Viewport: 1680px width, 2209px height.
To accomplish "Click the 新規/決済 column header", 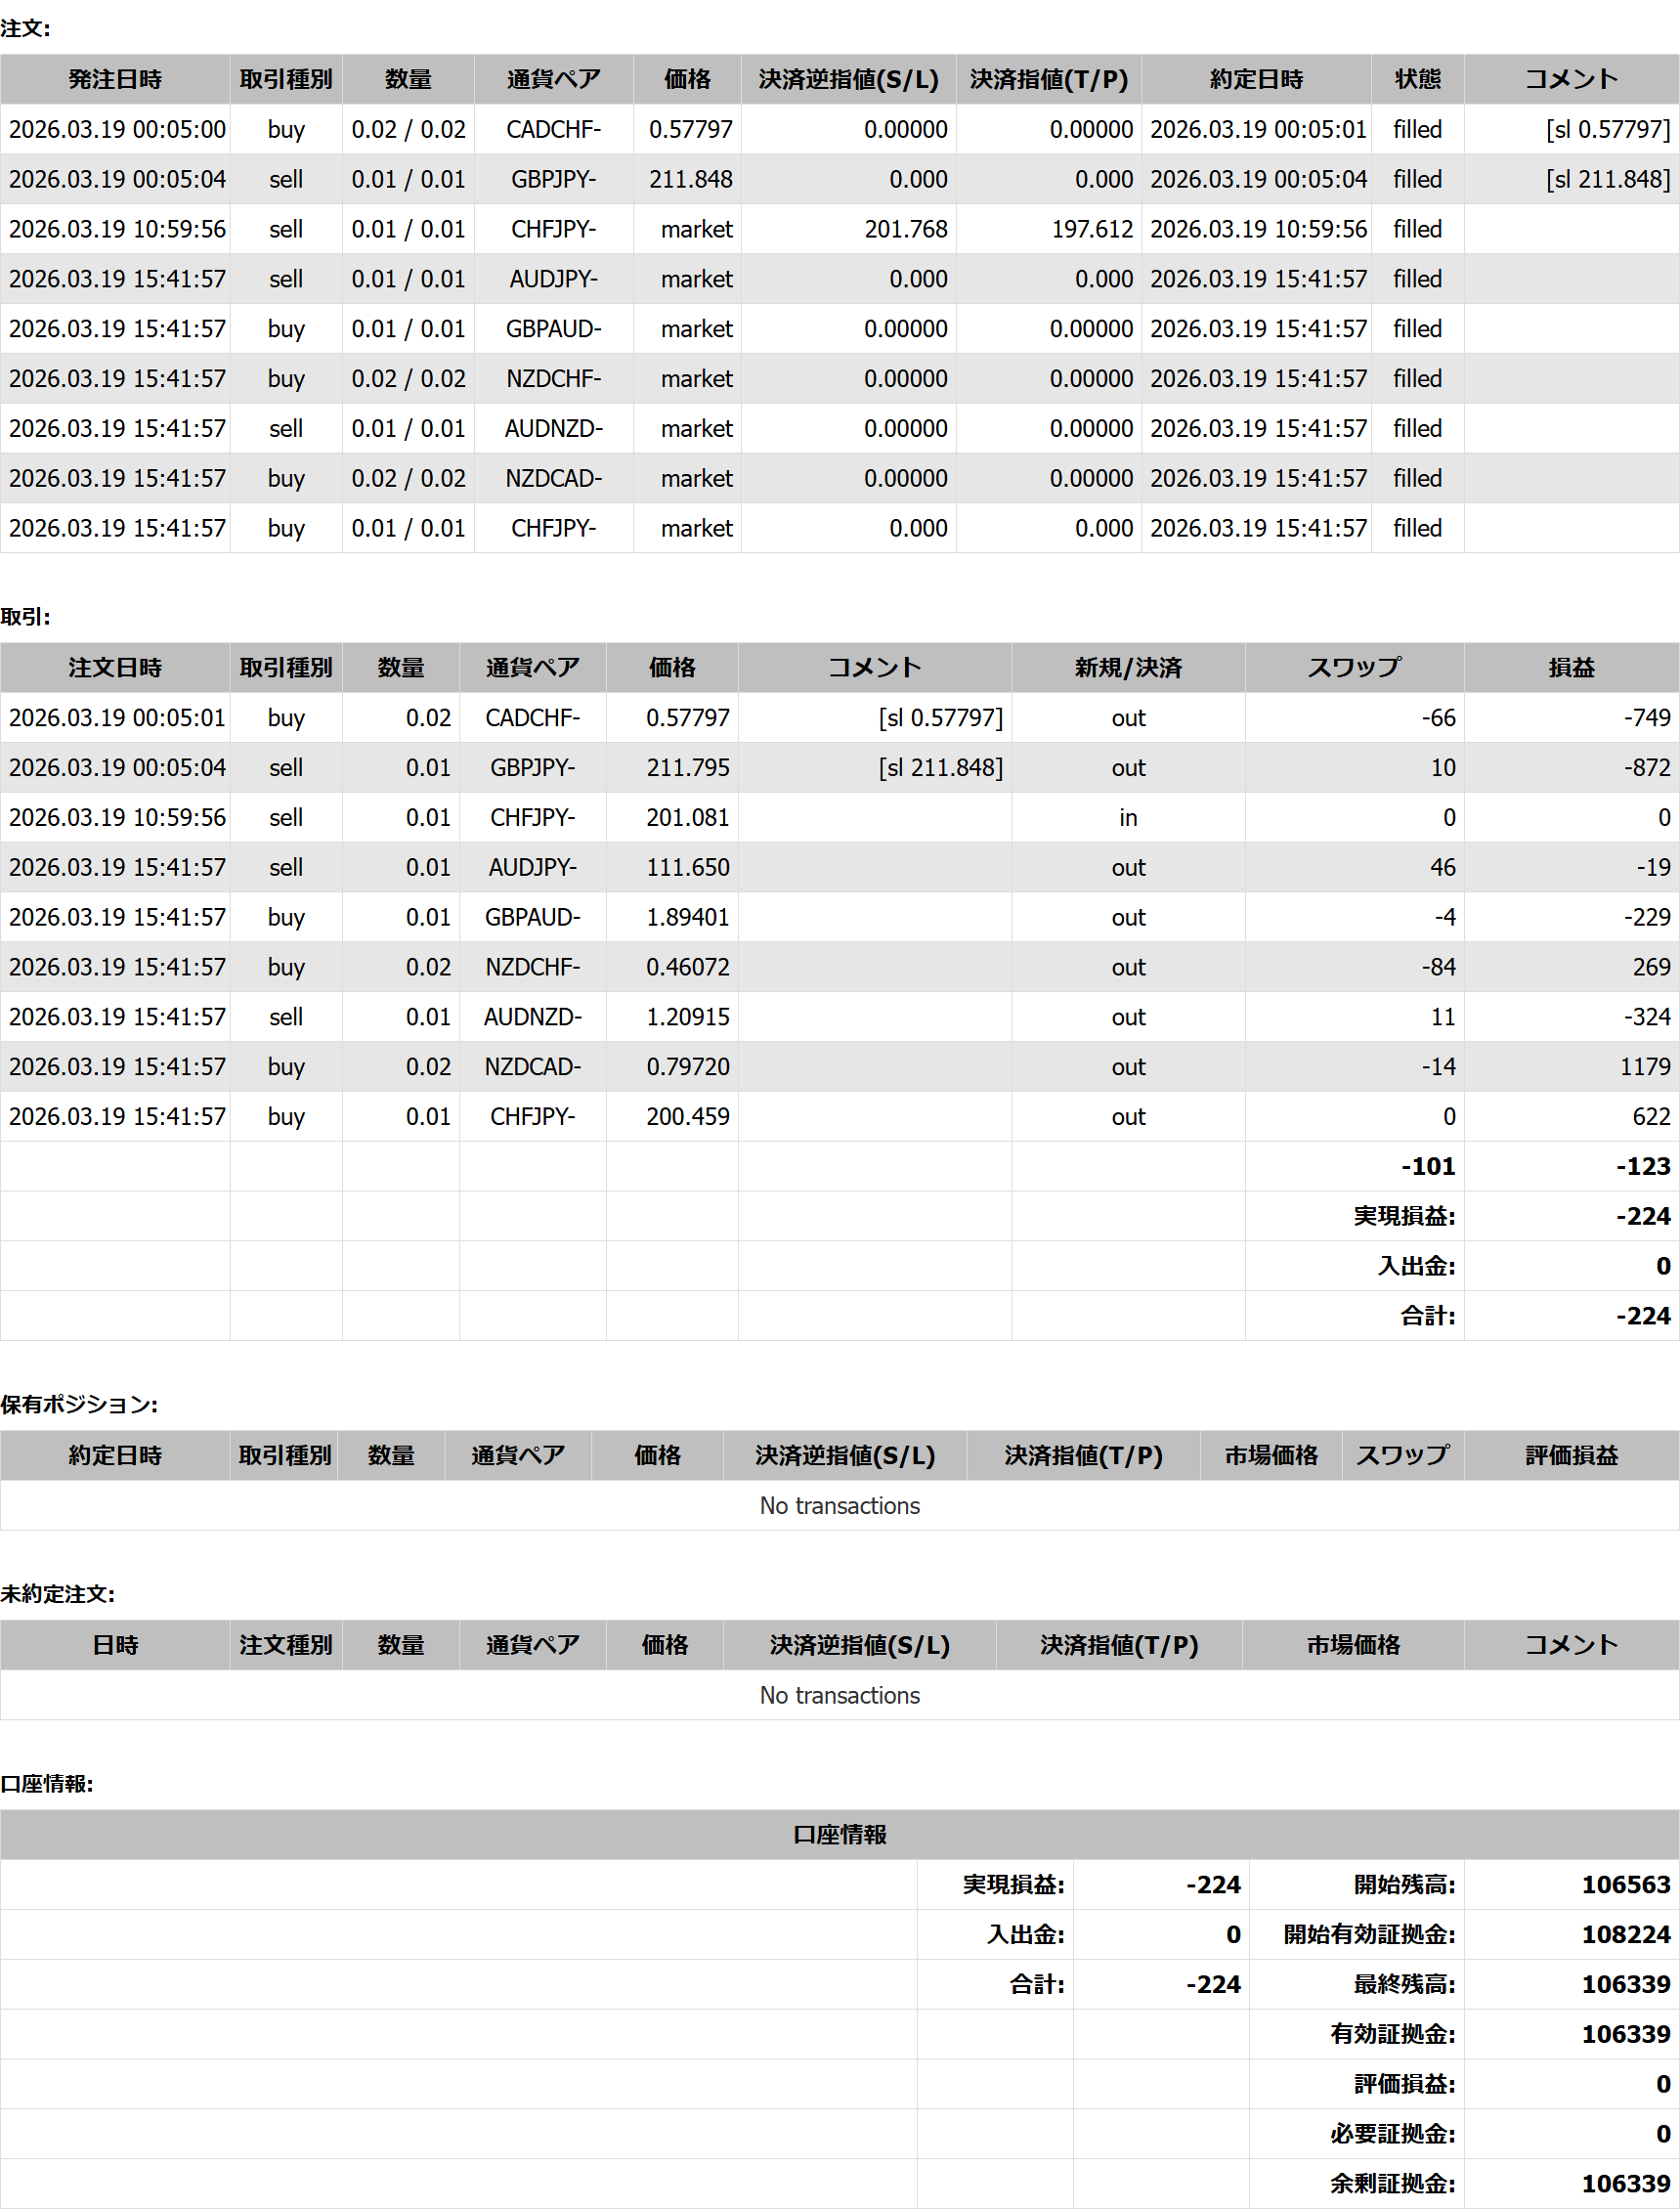I will coord(1127,667).
